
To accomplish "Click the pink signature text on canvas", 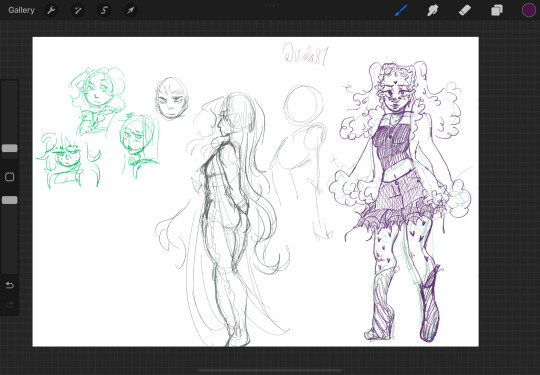I will tap(305, 54).
